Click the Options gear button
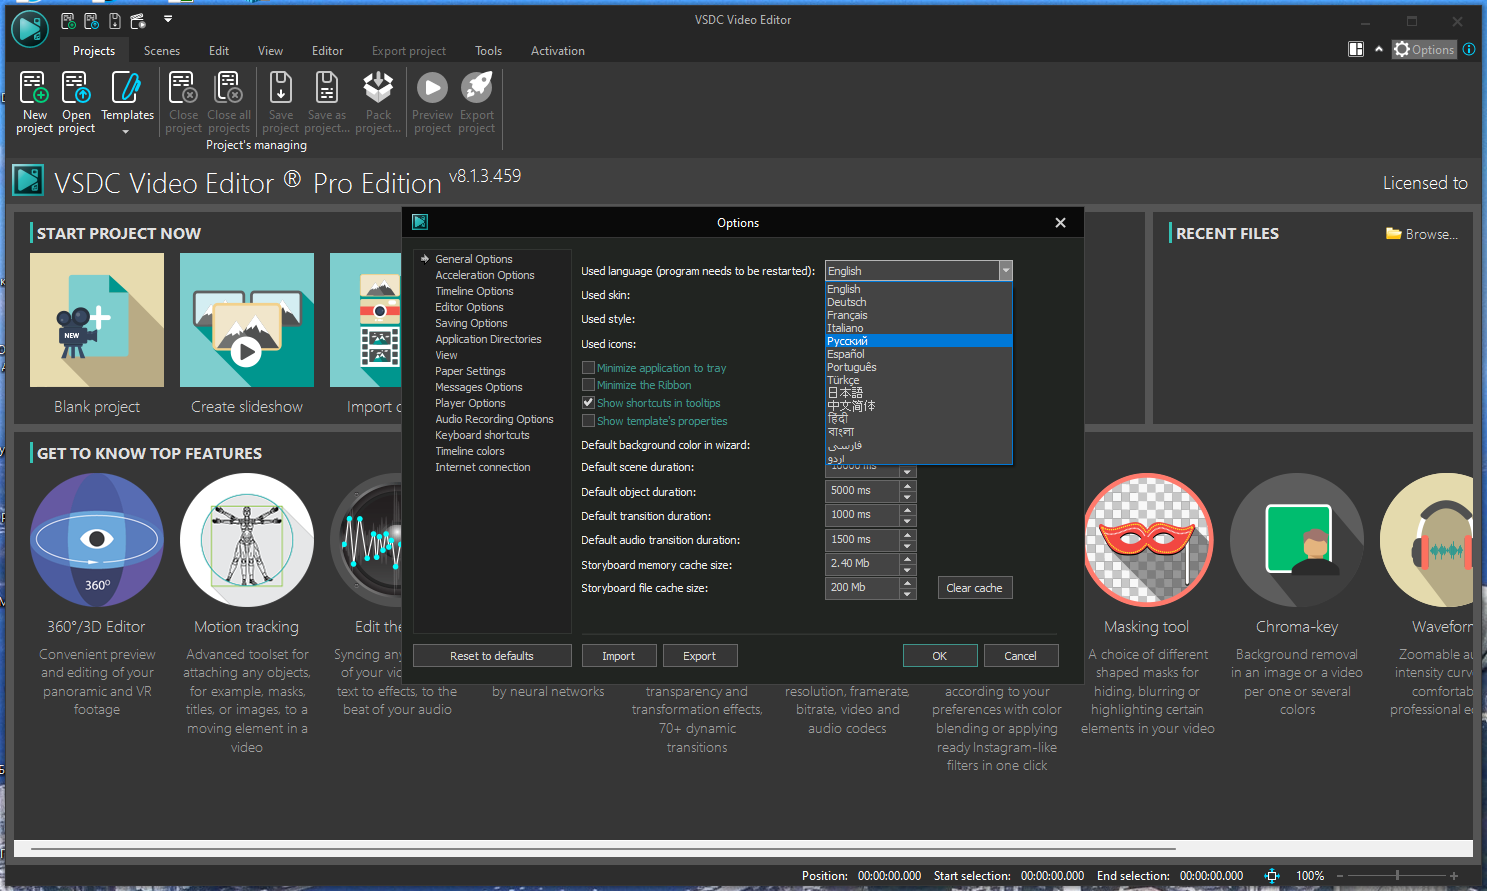The image size is (1487, 891). click(x=1424, y=49)
